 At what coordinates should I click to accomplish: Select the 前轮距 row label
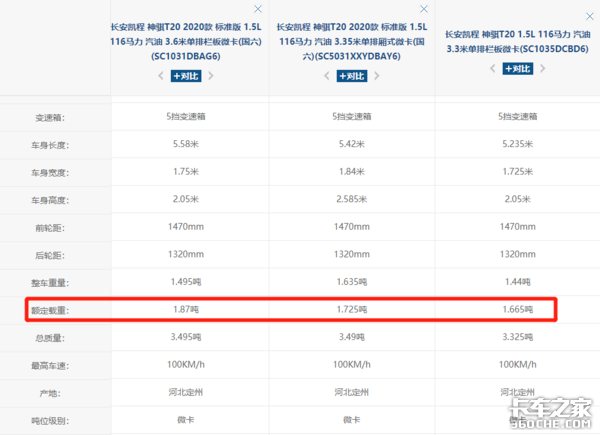coord(50,228)
